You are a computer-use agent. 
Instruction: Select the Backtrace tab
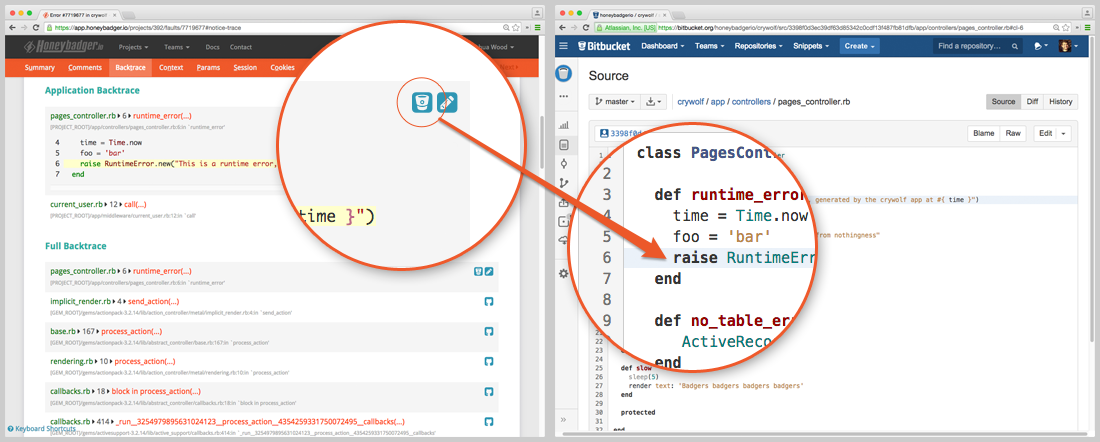pos(130,67)
